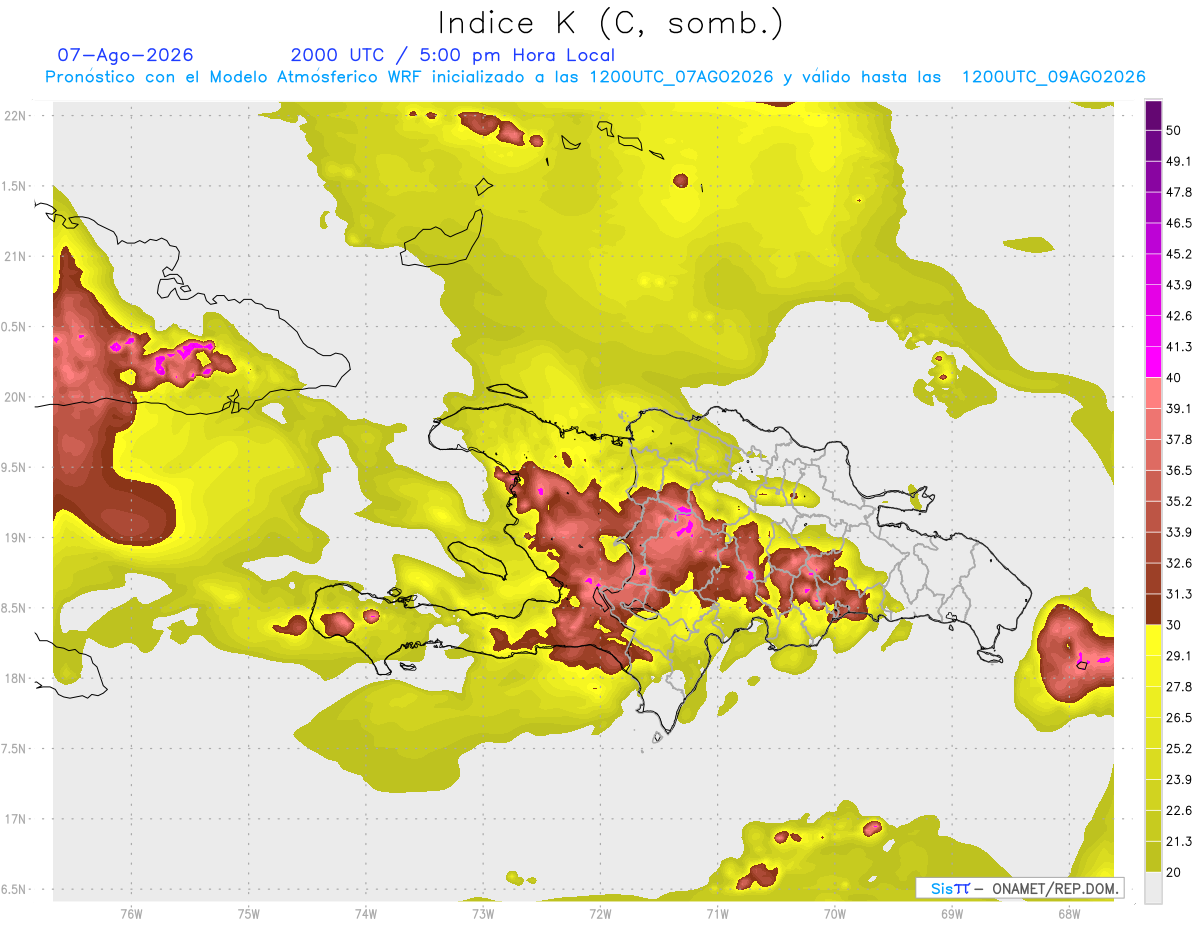1200x927 pixels.
Task: Click the "1.5N" latitude tick label
Action: tap(13, 186)
